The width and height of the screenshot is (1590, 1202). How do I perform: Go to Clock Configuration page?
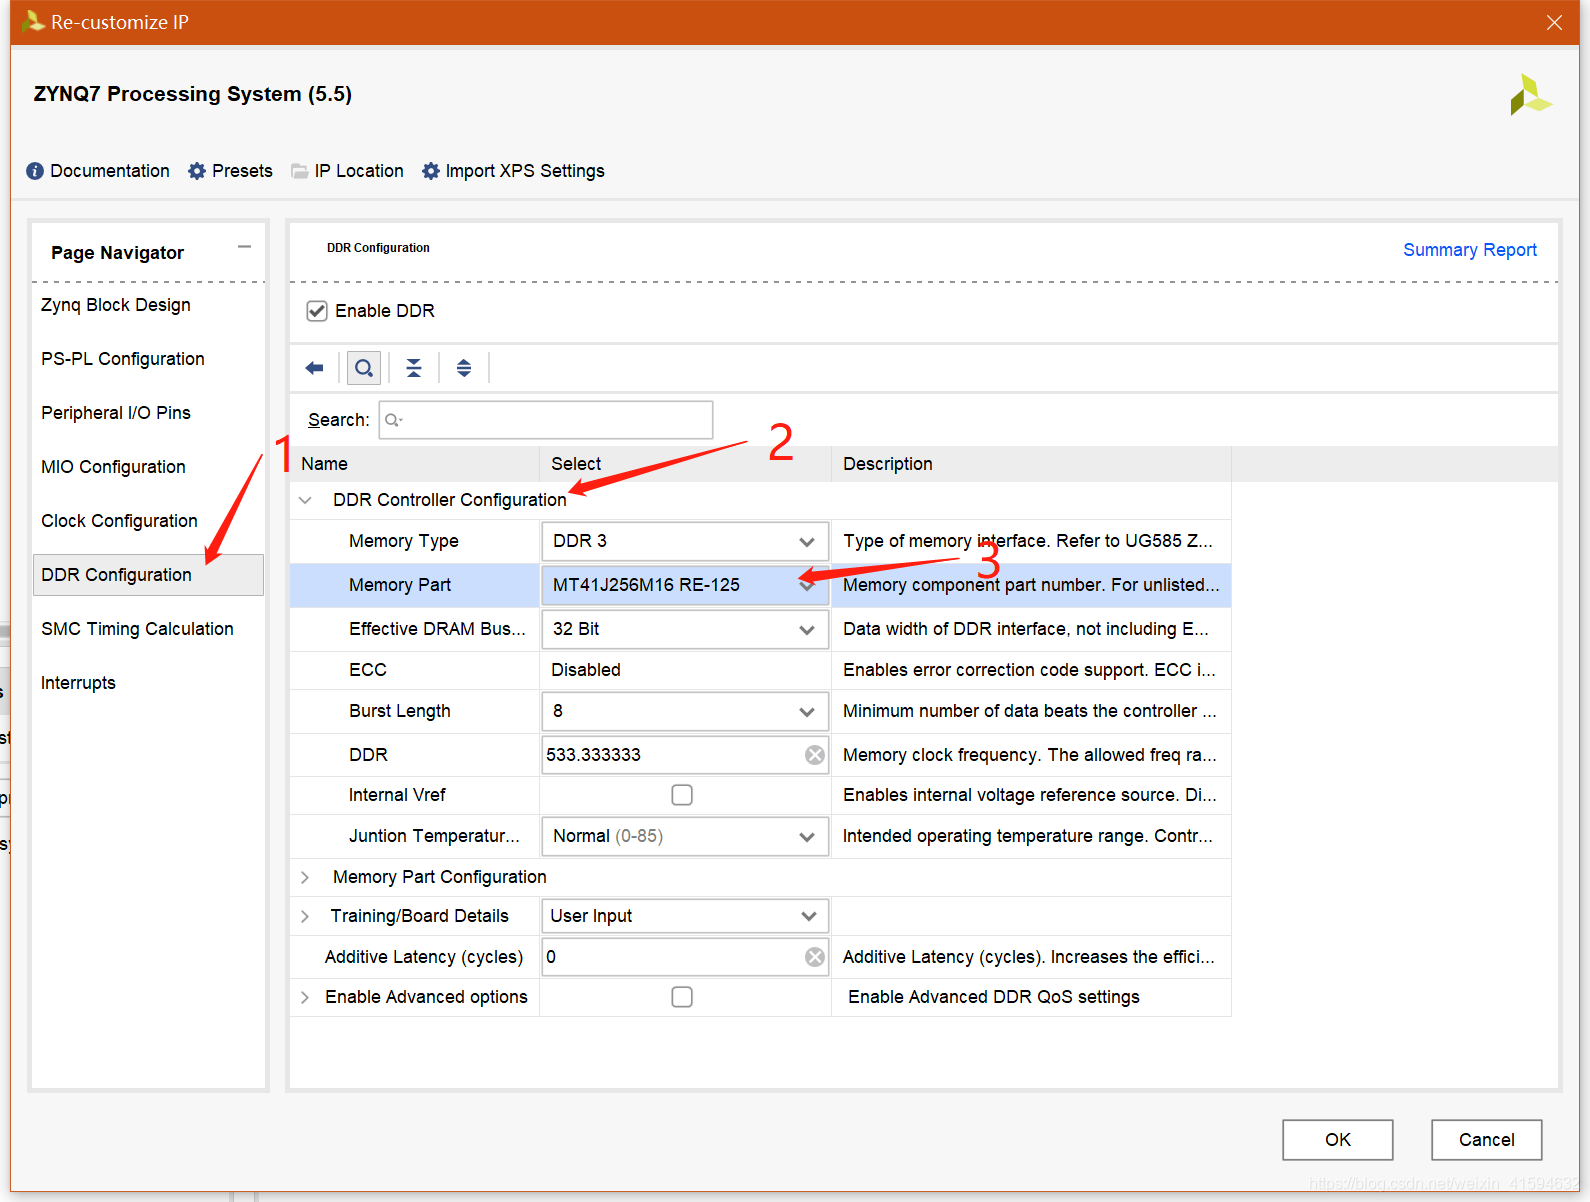(x=119, y=521)
